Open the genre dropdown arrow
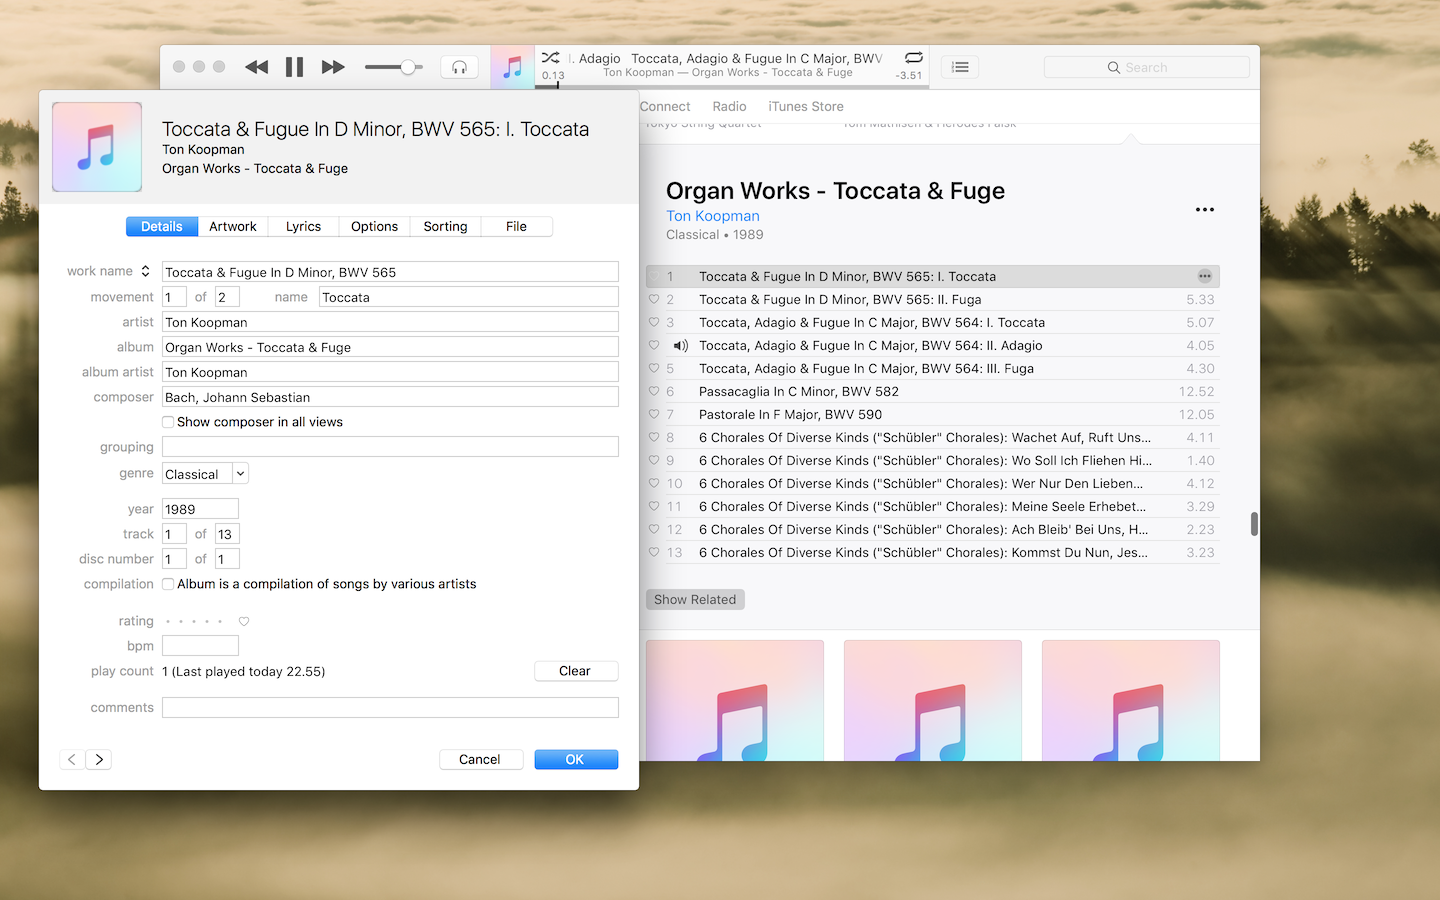Image resolution: width=1440 pixels, height=900 pixels. click(x=240, y=474)
